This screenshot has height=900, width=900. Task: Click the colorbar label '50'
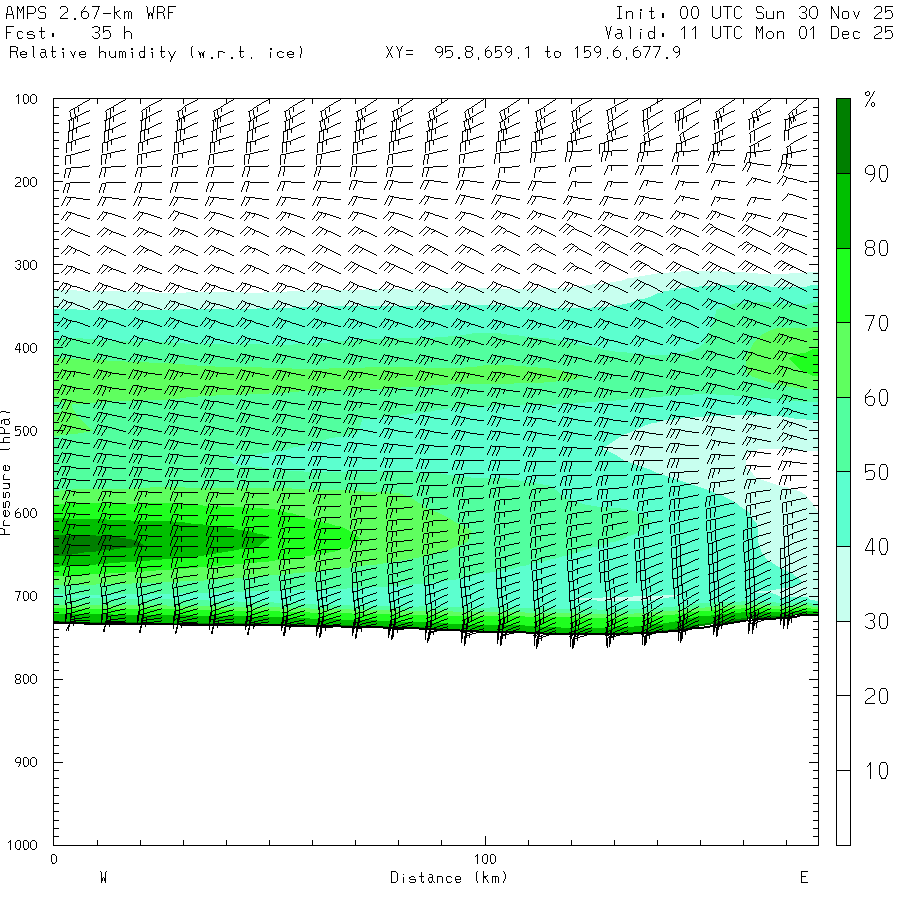point(876,472)
